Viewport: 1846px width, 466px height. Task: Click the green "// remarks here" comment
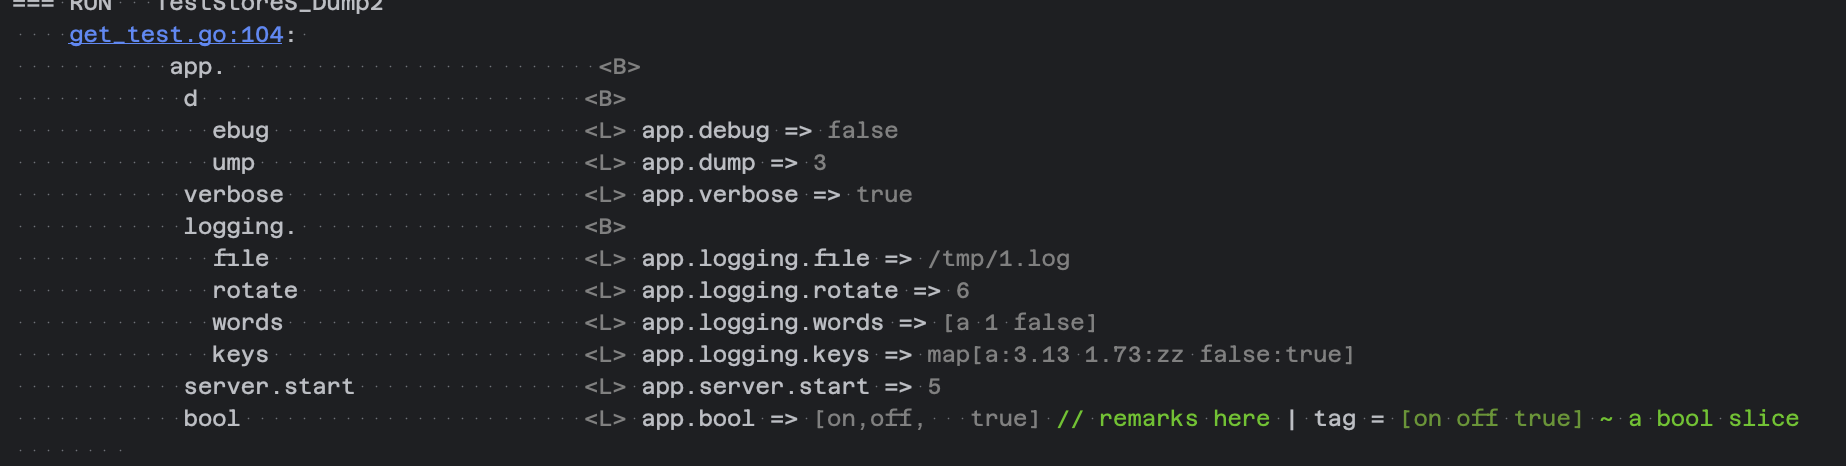tap(1163, 419)
